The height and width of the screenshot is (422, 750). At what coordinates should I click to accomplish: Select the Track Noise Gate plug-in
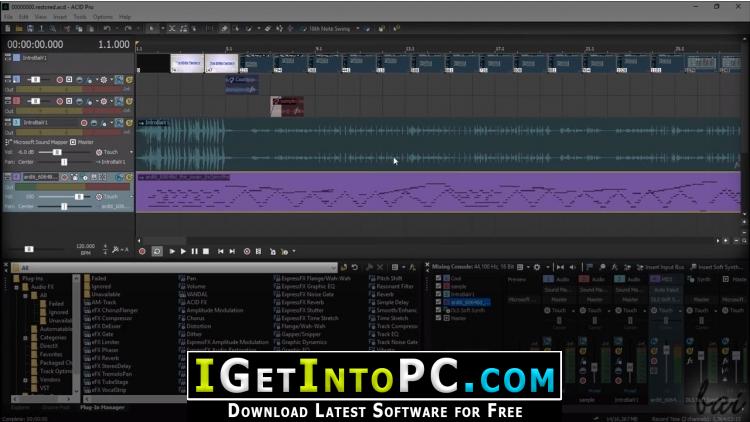[x=393, y=342]
